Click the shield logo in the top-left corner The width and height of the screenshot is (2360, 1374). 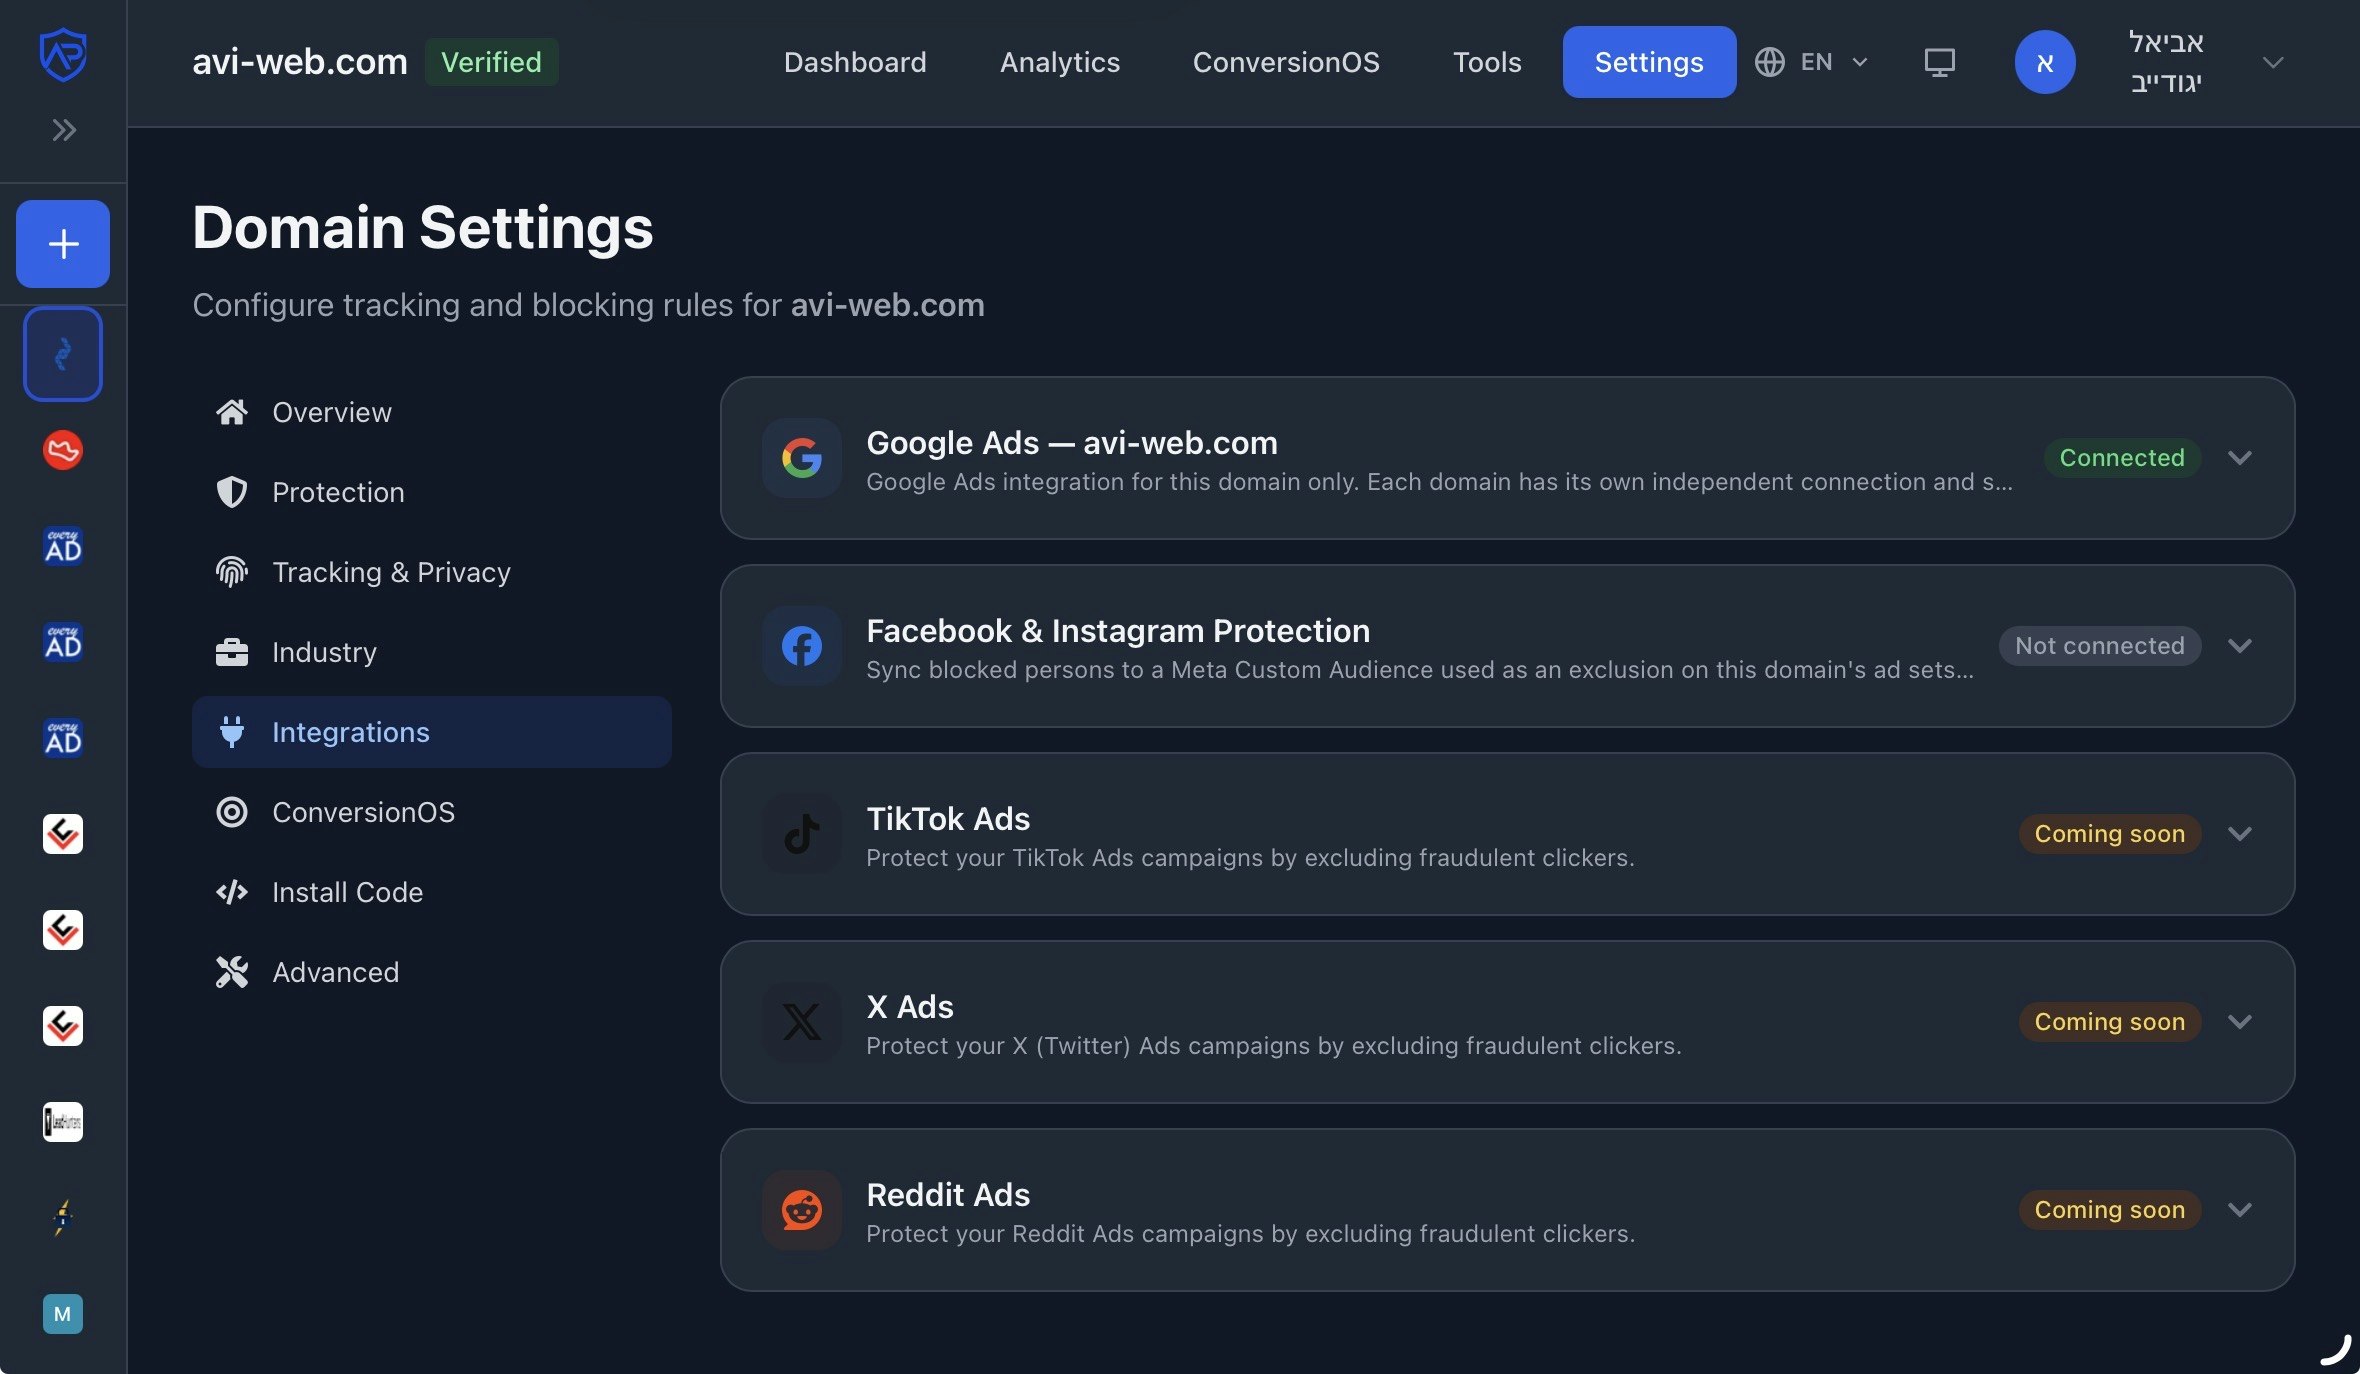(x=63, y=55)
